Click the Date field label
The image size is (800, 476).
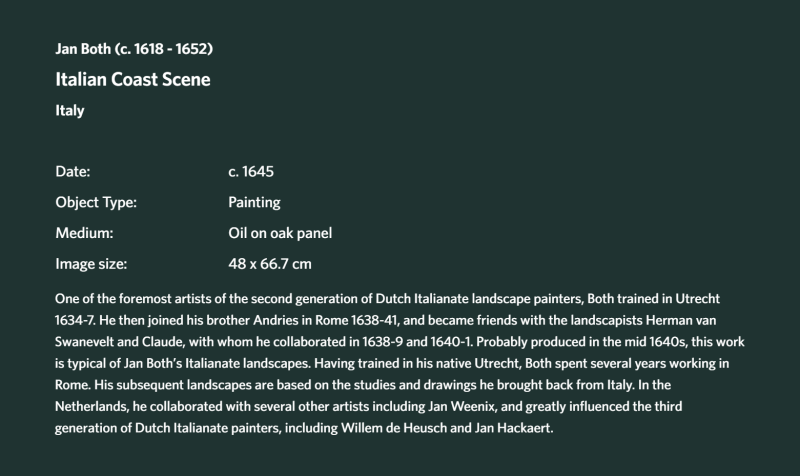[x=72, y=171]
